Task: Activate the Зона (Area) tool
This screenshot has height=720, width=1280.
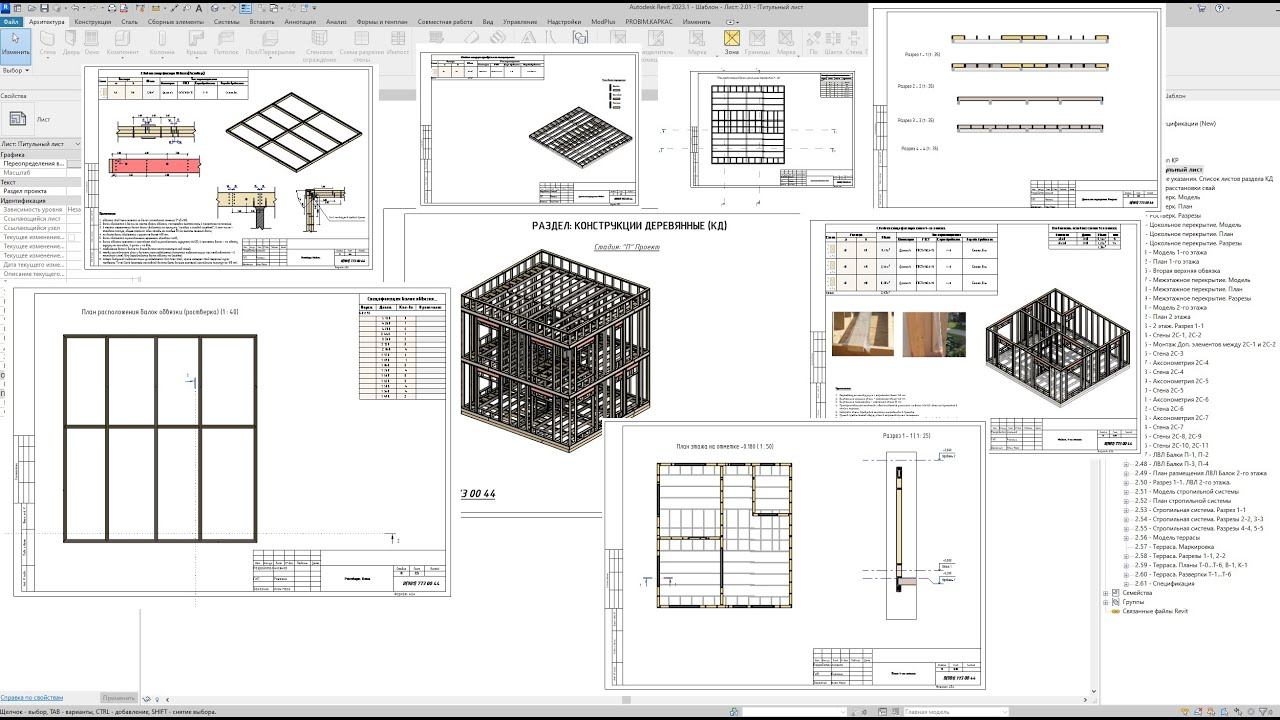Action: (x=732, y=42)
